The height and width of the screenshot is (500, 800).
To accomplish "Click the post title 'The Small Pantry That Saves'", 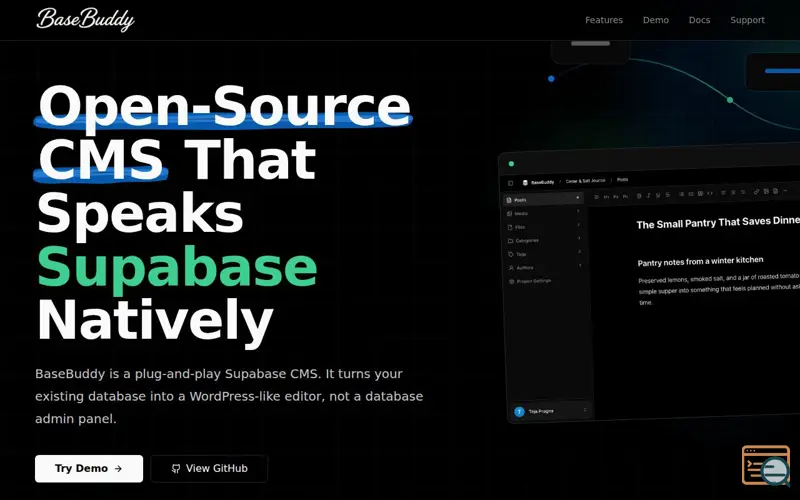I will [718, 222].
